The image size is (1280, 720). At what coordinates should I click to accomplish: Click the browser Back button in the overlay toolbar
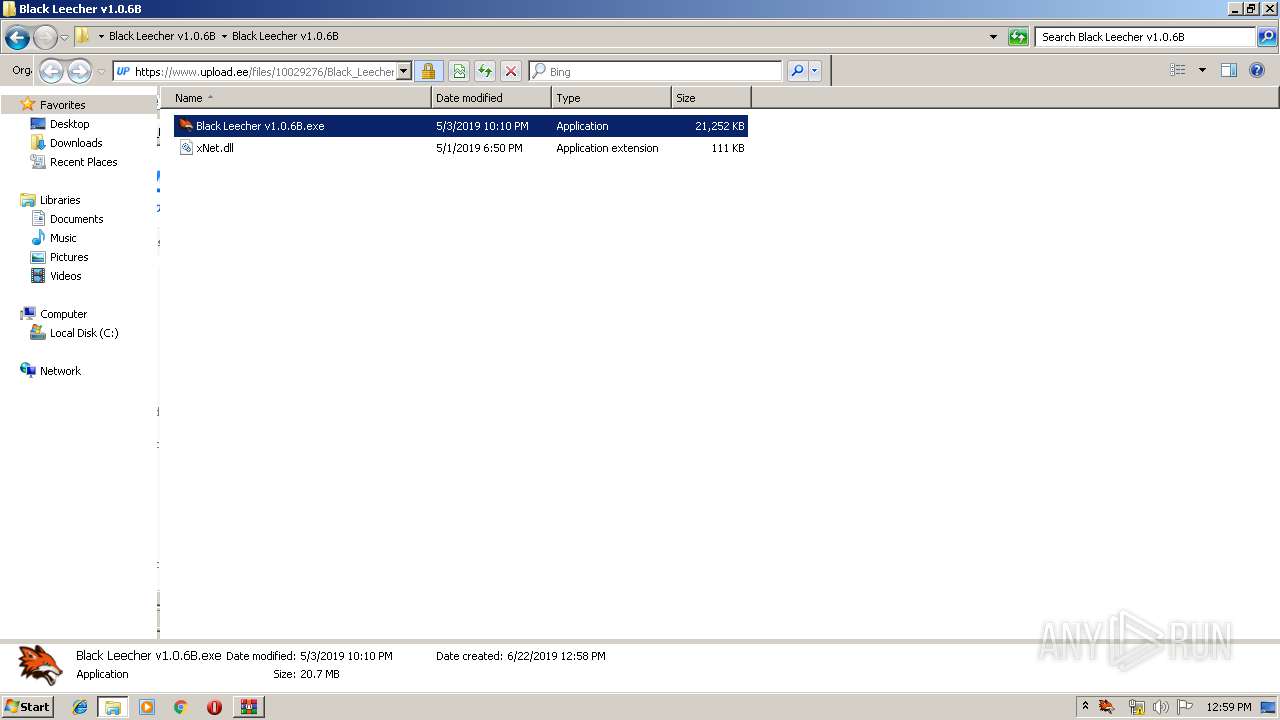click(51, 71)
